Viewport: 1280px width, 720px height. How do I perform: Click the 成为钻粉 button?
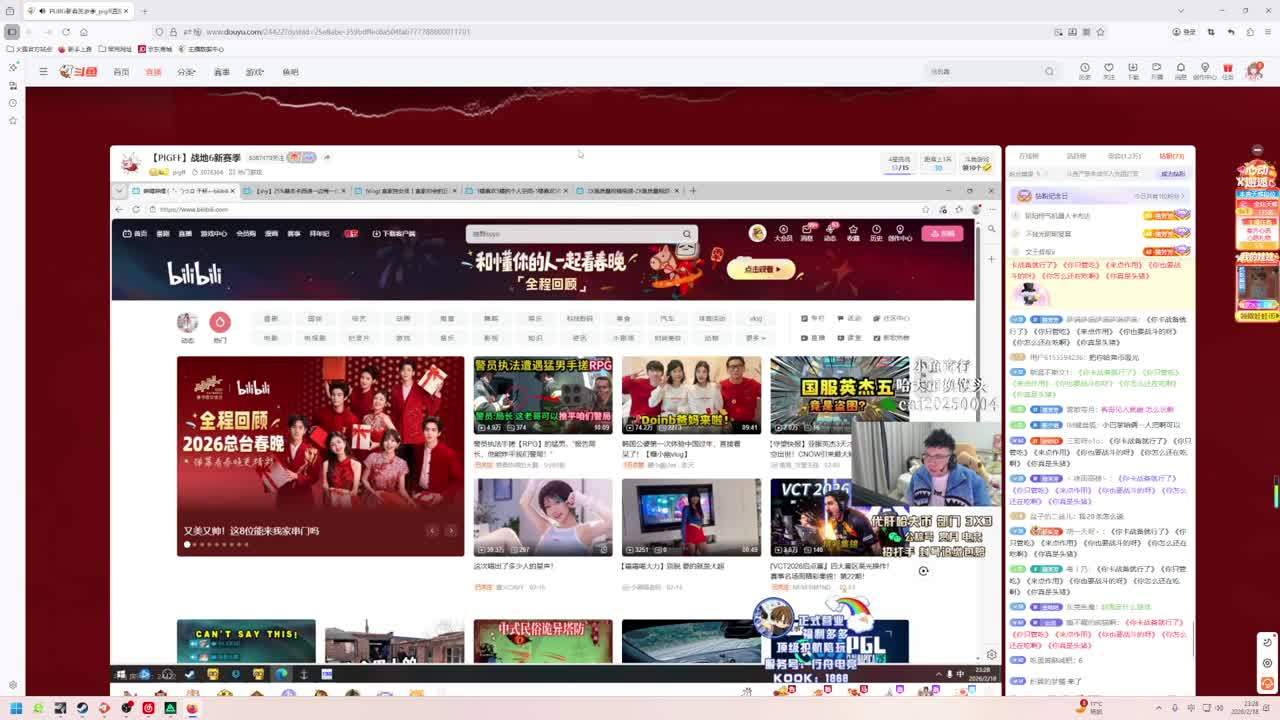1172,174
